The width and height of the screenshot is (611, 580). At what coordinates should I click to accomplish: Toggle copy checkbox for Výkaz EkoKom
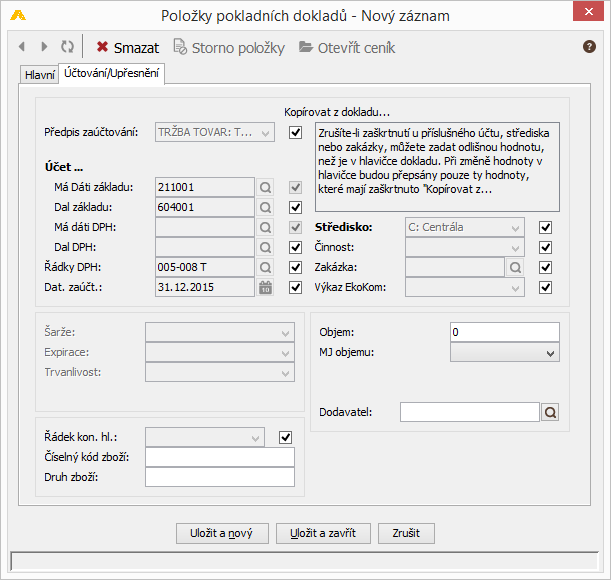(546, 288)
